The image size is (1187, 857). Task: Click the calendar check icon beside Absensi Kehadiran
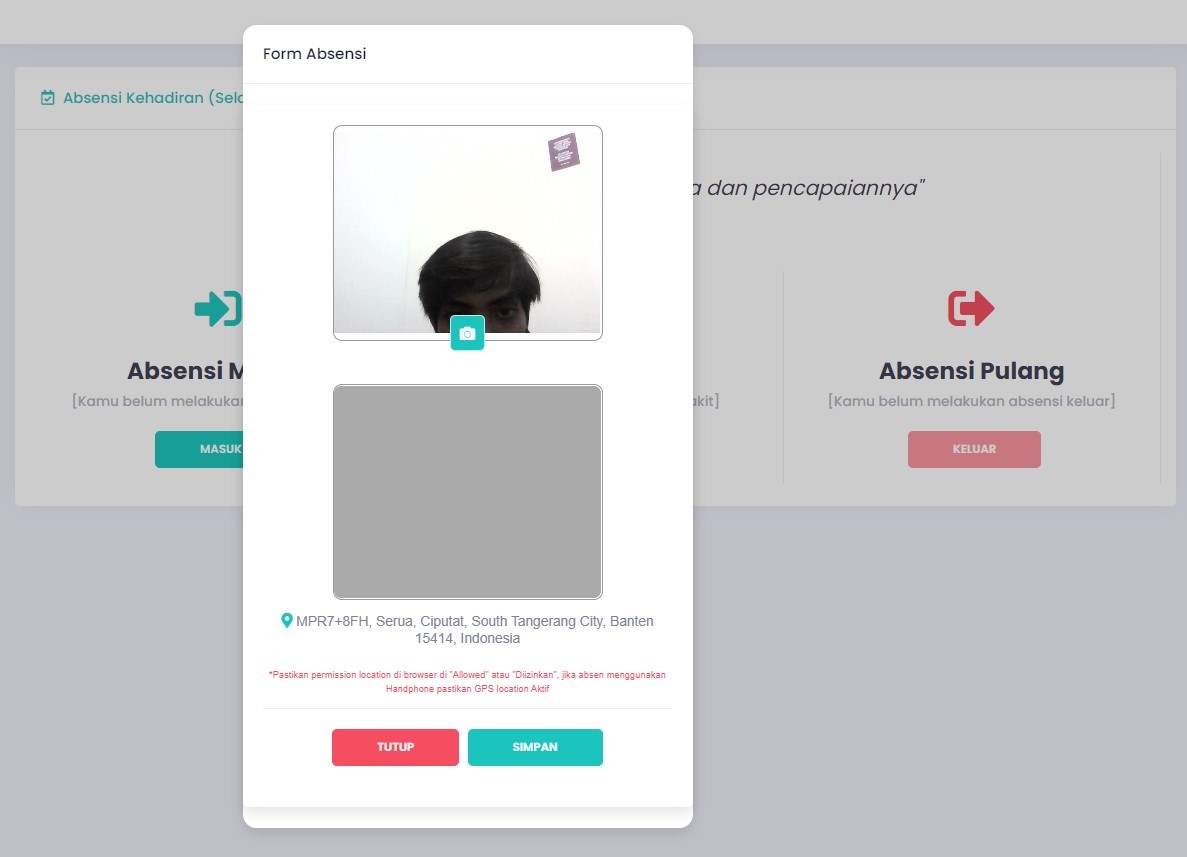pyautogui.click(x=48, y=98)
